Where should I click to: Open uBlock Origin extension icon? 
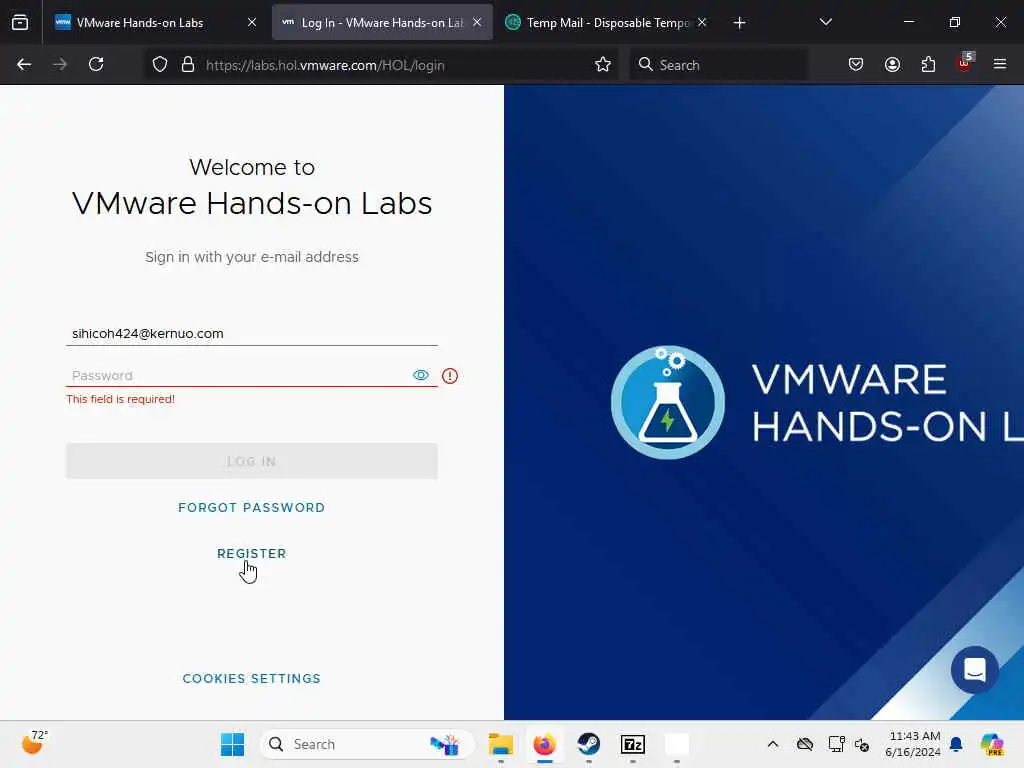pos(965,63)
